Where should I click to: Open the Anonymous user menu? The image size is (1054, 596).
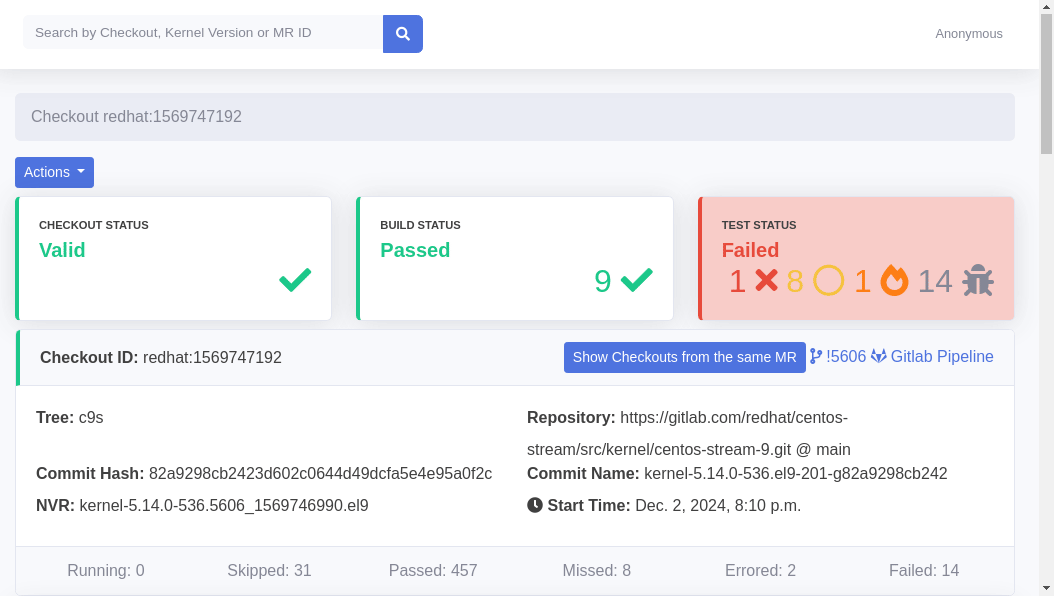(x=968, y=34)
